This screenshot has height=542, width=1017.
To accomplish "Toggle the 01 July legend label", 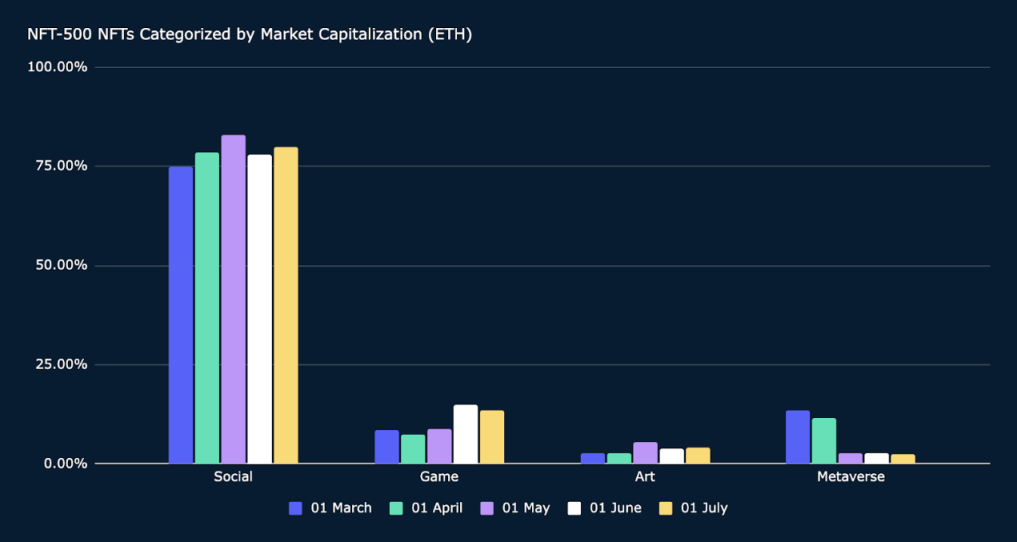I will 704,508.
